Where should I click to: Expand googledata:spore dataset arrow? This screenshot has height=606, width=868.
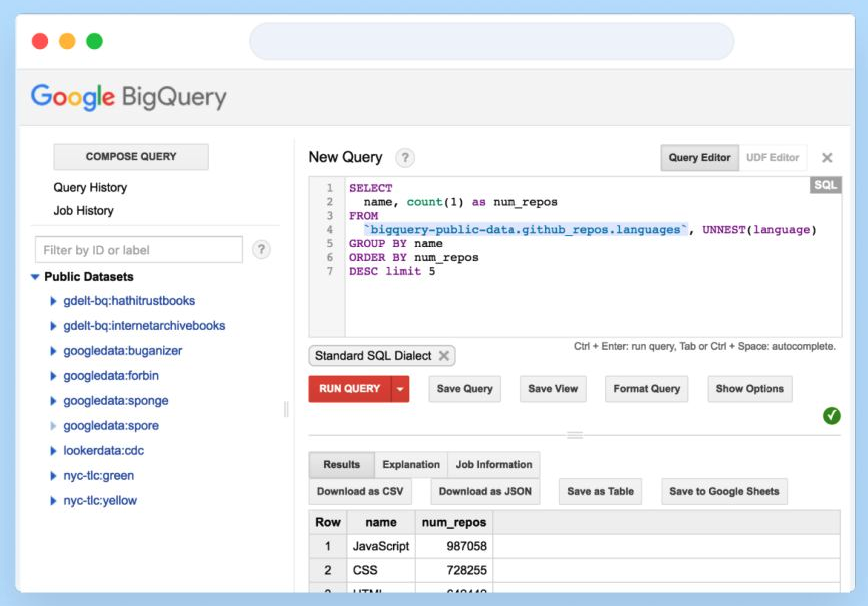[x=53, y=426]
